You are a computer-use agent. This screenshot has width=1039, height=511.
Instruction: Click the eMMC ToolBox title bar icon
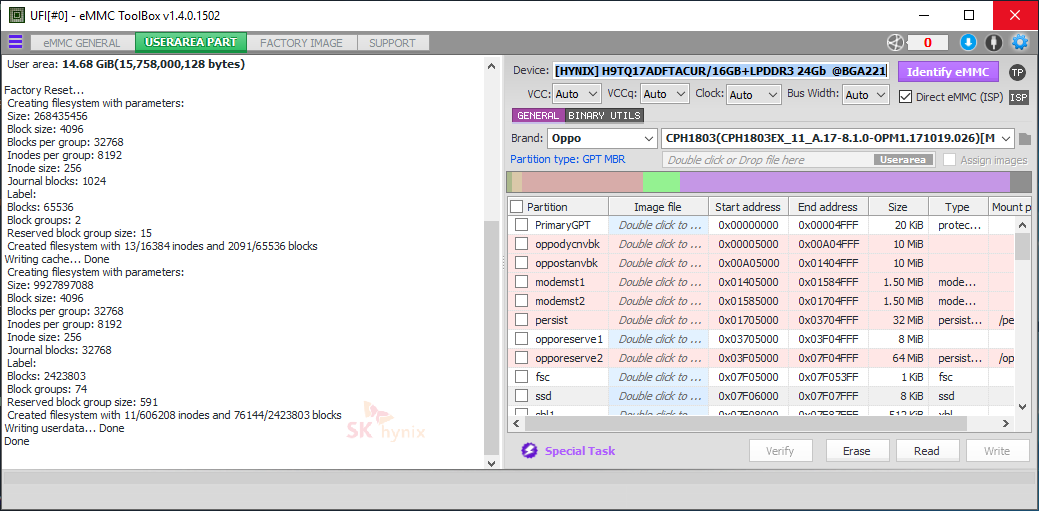[x=15, y=15]
